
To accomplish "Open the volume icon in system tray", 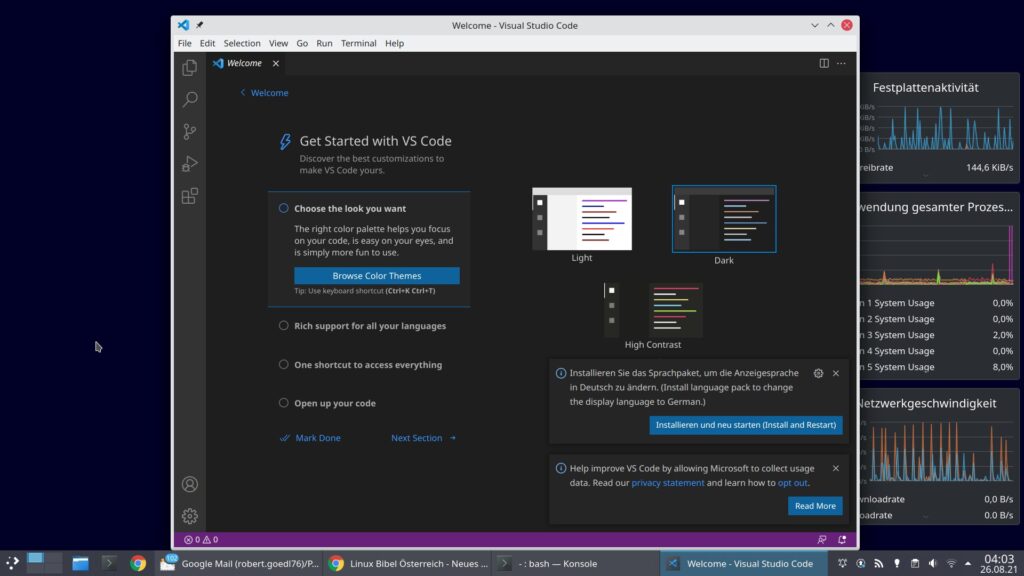I will 933,563.
